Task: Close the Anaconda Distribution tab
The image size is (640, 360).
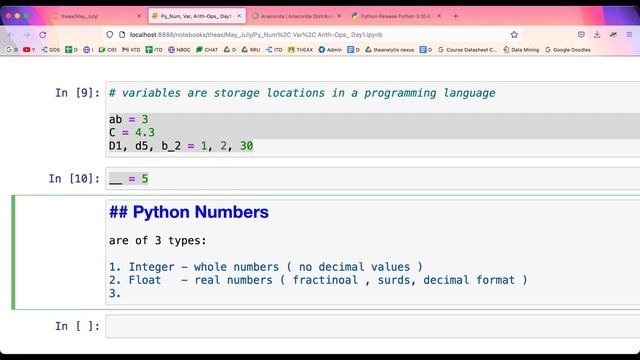Action: 339,16
